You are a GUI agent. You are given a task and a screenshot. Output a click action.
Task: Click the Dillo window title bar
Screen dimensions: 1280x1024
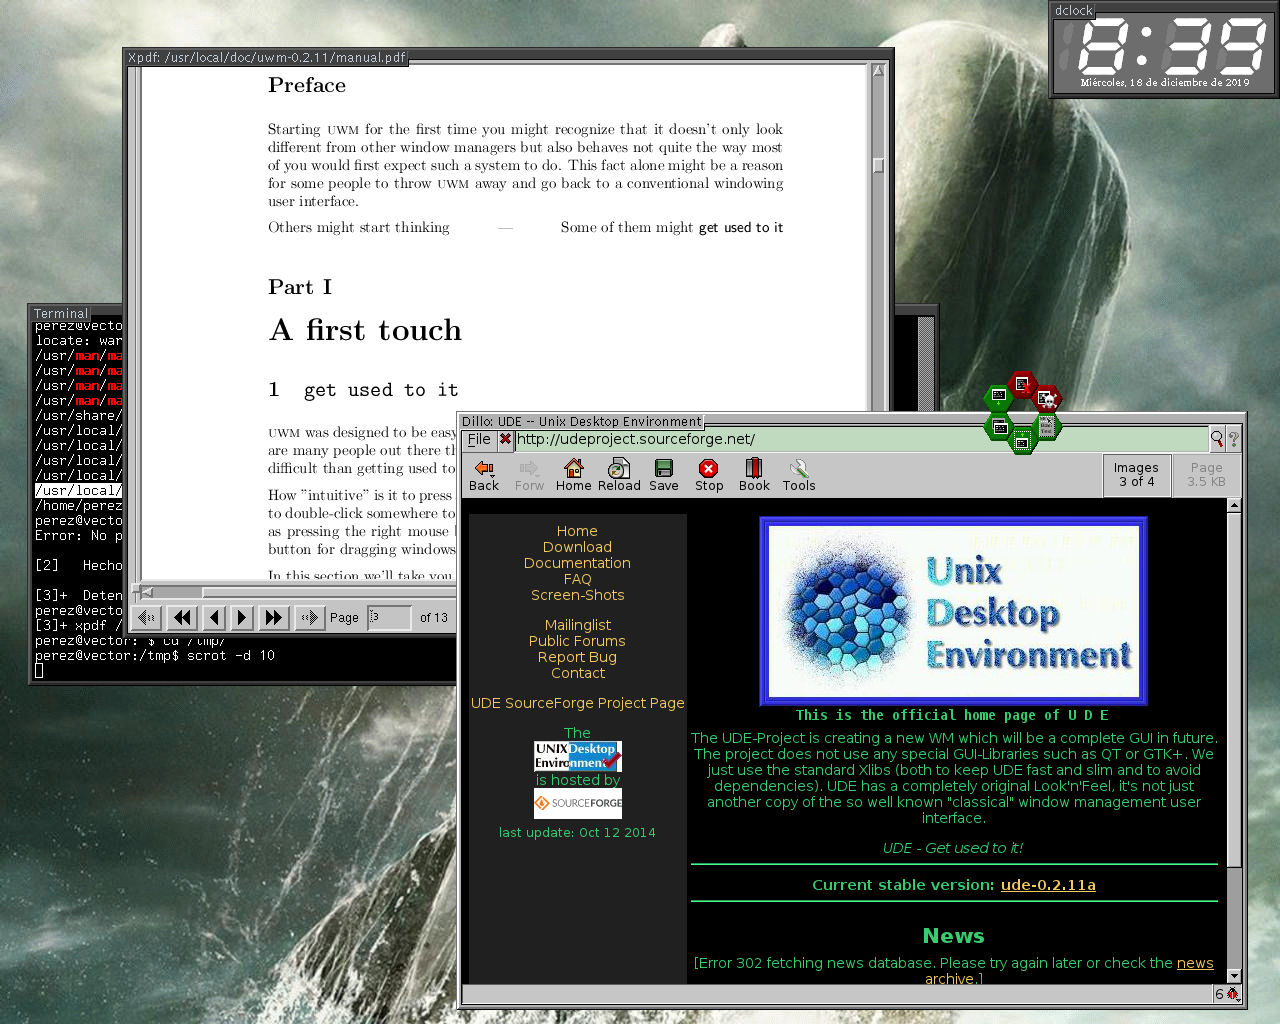(x=581, y=421)
